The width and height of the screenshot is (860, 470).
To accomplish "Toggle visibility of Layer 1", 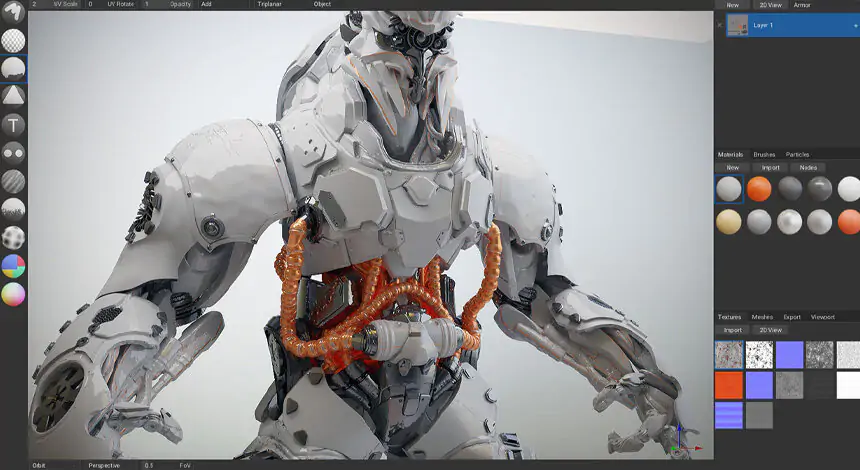I will [720, 26].
